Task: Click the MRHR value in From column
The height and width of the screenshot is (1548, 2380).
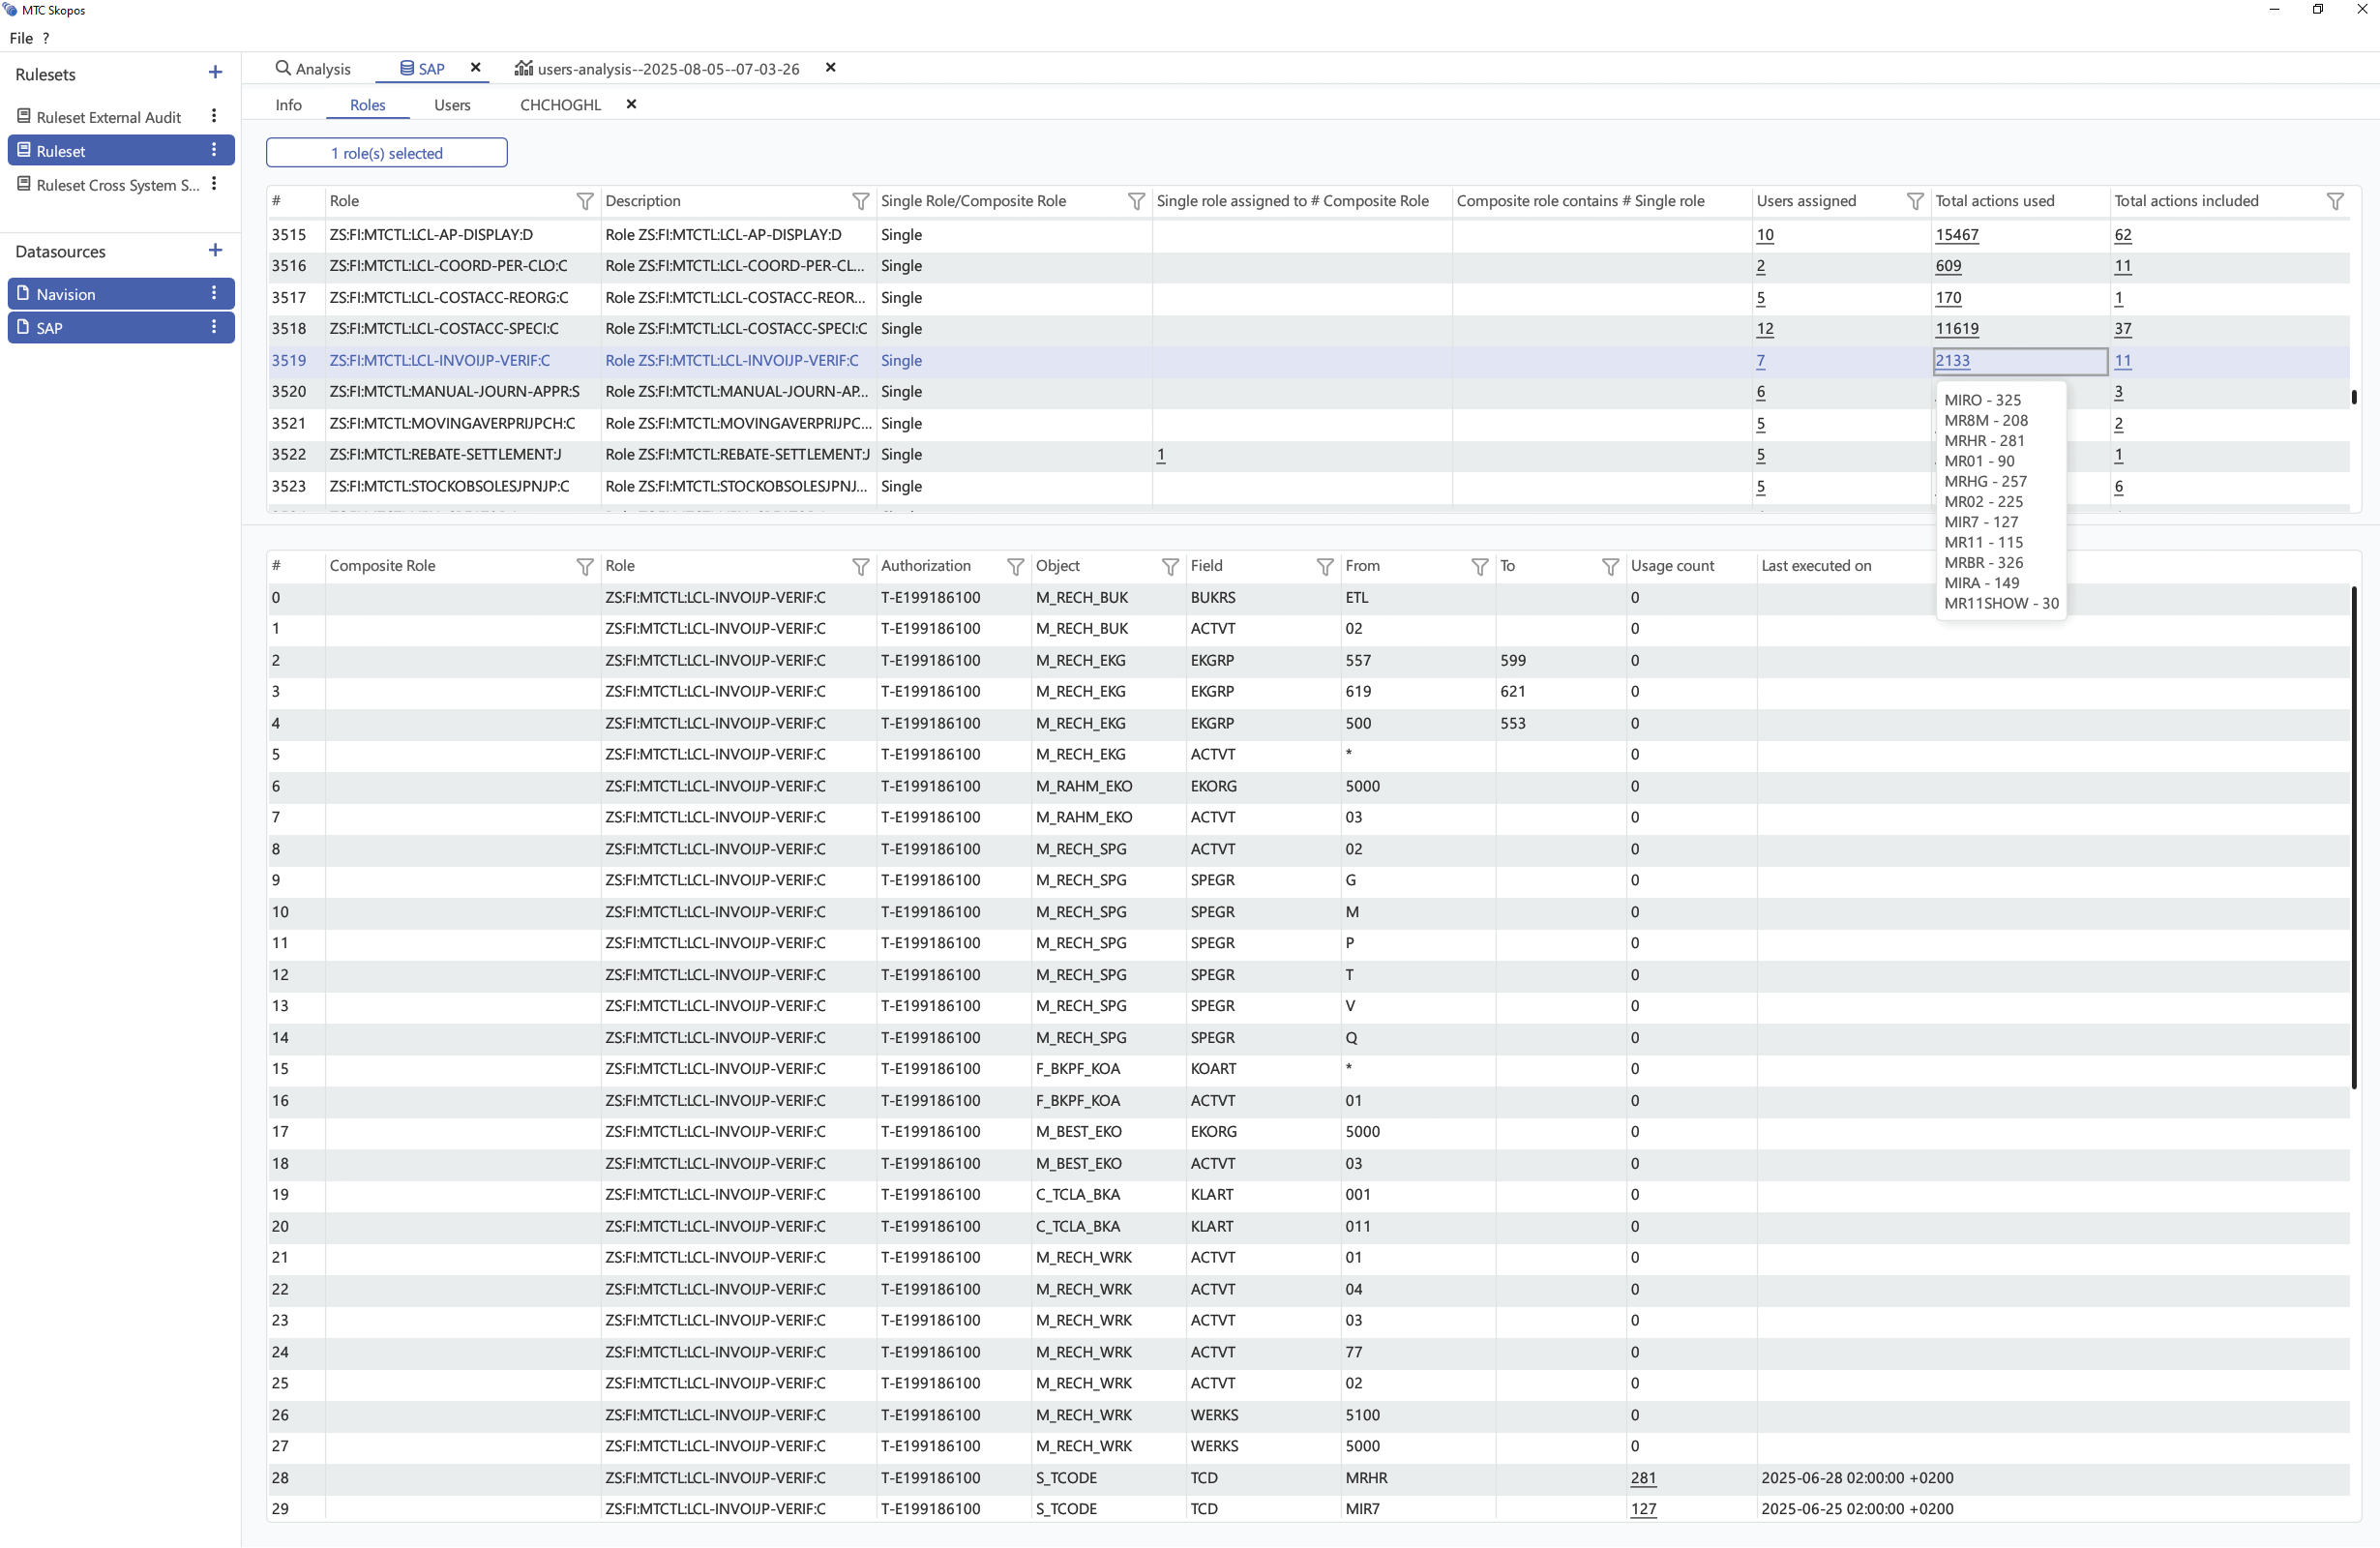Action: click(1366, 1477)
